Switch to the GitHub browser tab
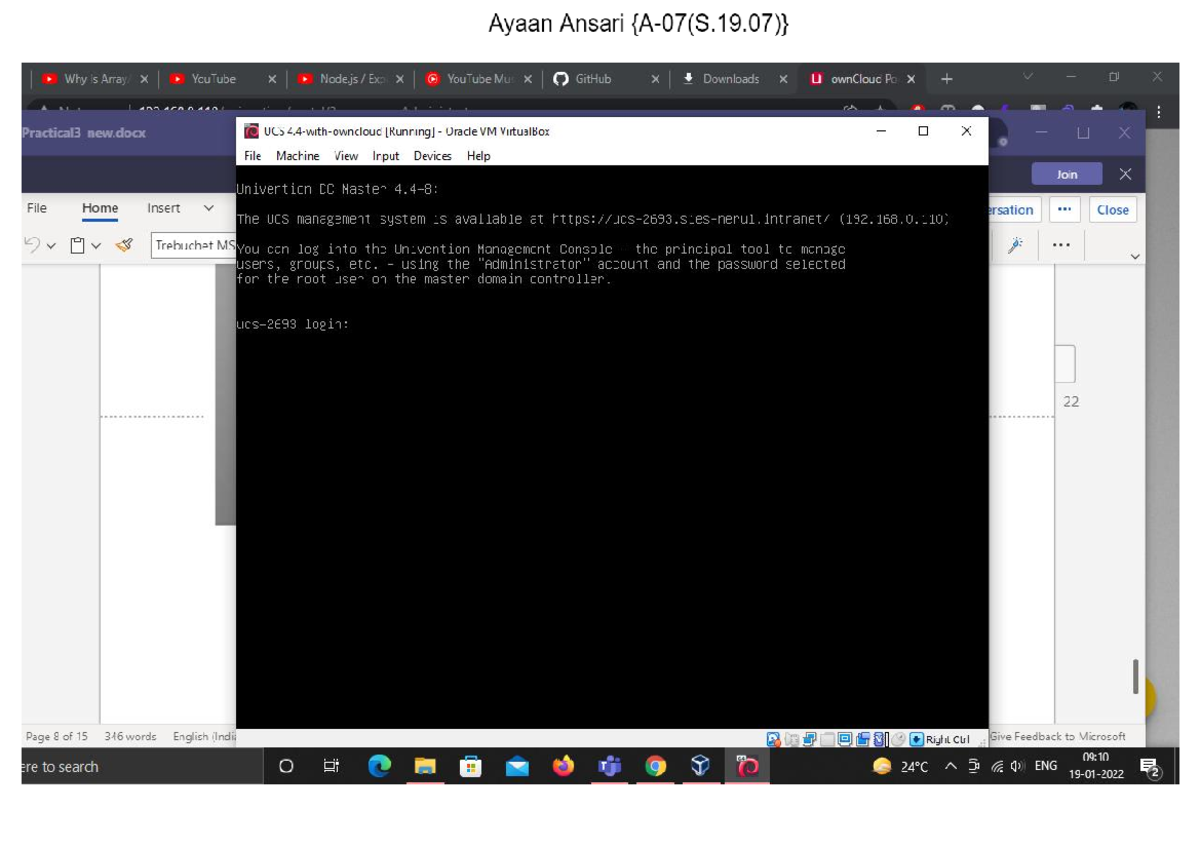Viewport: 1200px width, 848px height. coord(592,79)
